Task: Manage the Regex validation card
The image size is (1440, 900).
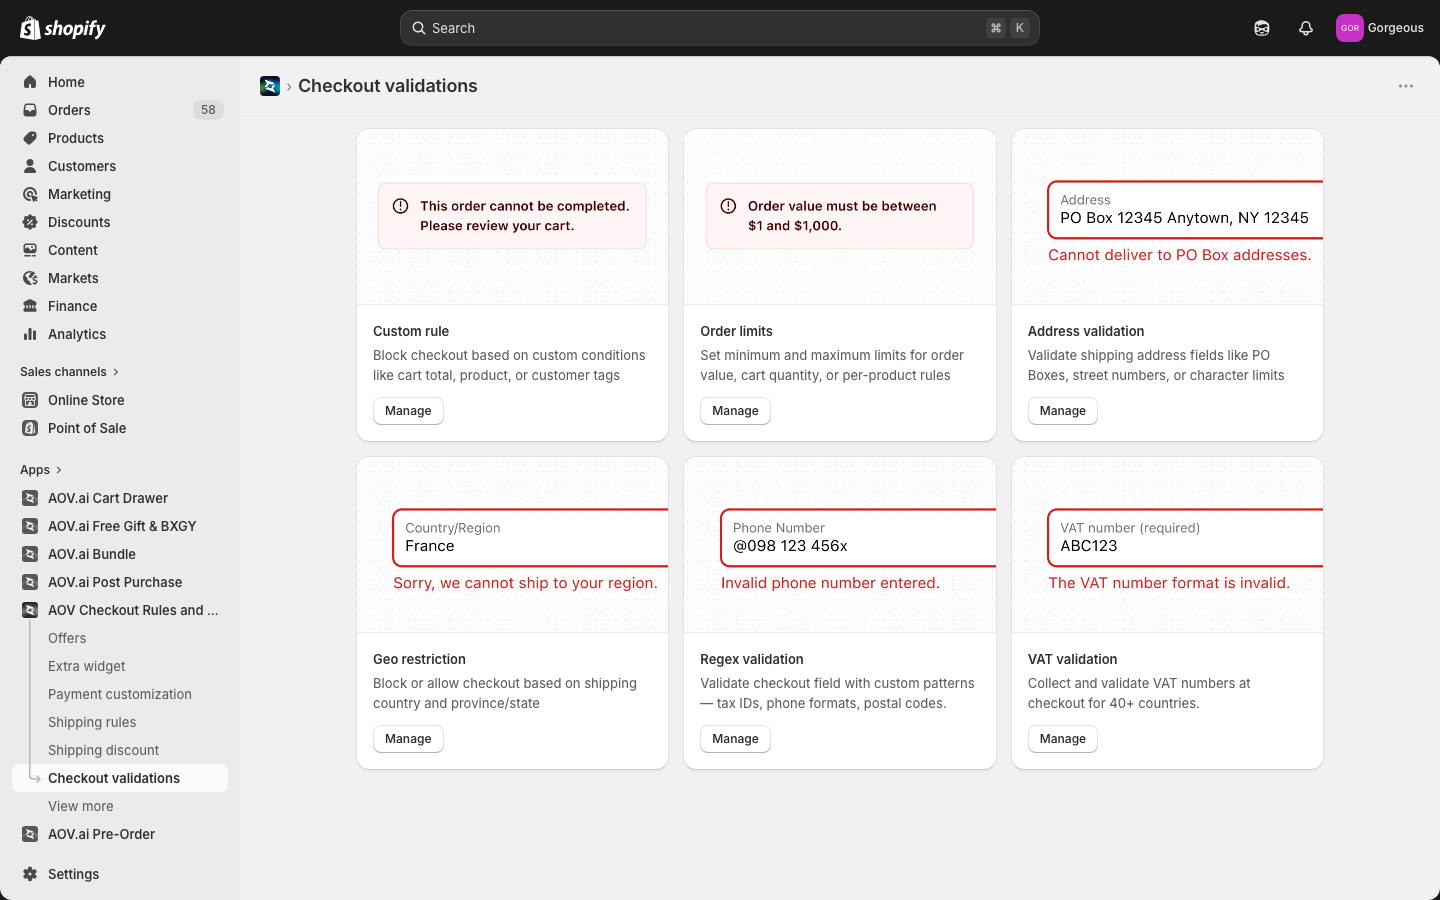Action: tap(735, 739)
